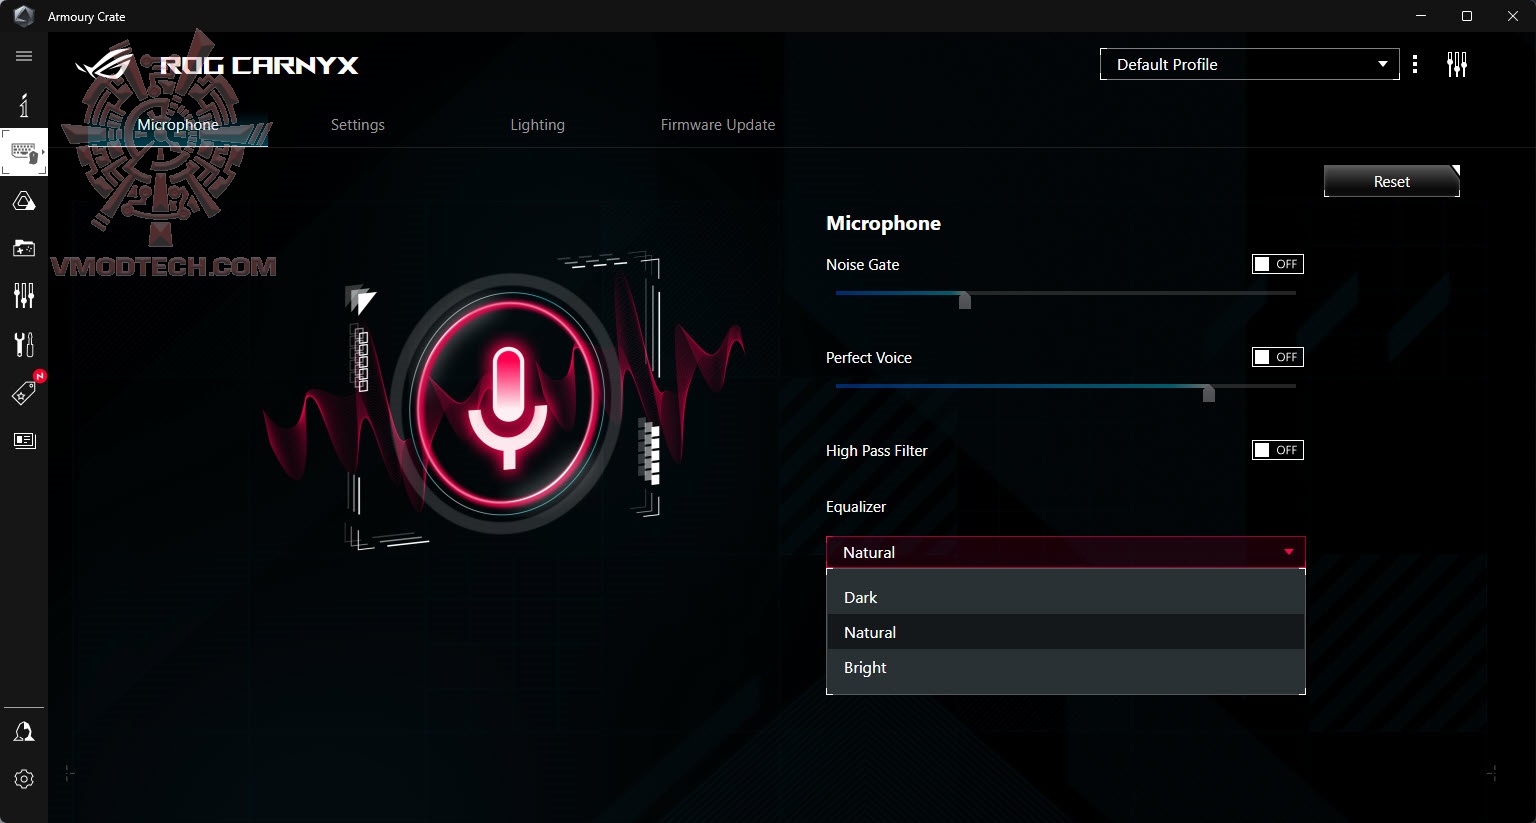Open the Game Library sidebar icon

pos(24,248)
